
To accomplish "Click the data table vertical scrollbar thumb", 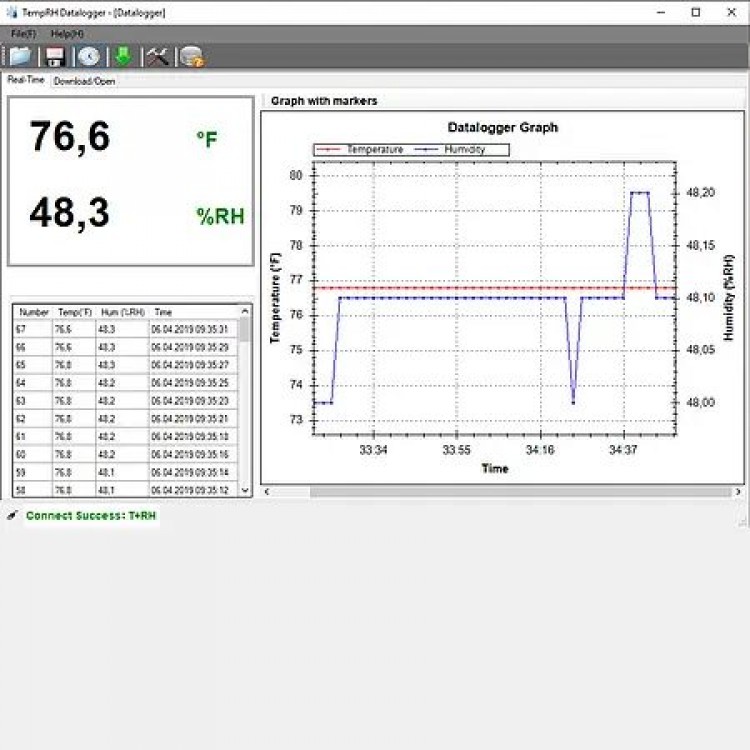I will point(245,329).
